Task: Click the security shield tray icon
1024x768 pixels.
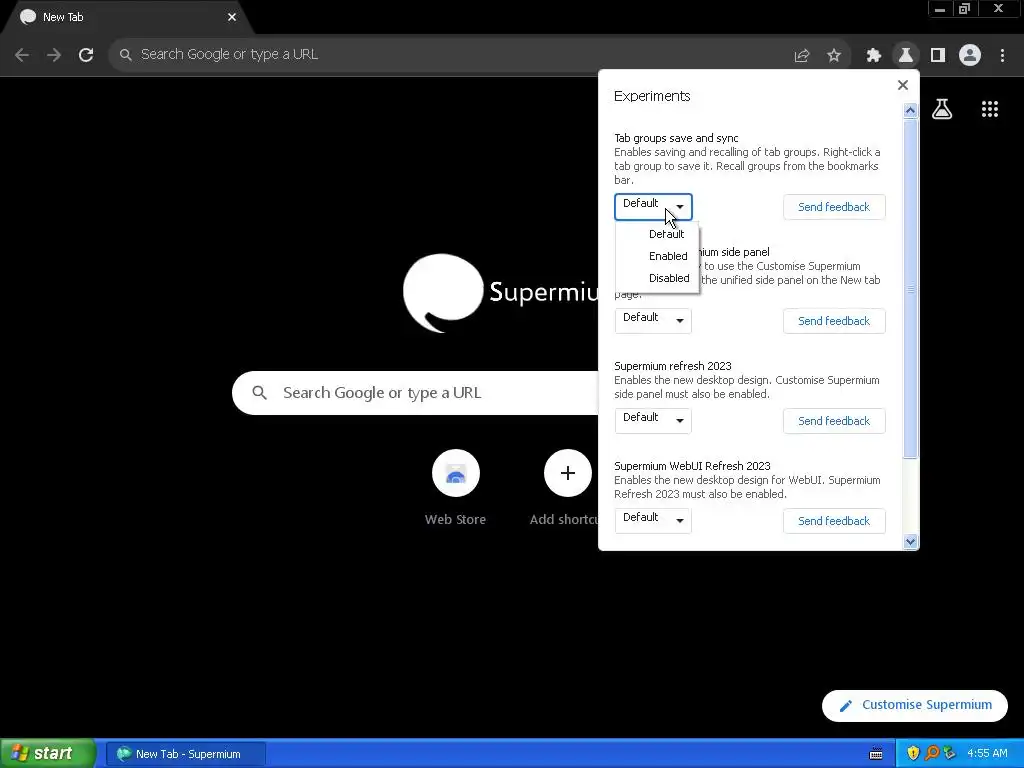Action: [x=913, y=754]
